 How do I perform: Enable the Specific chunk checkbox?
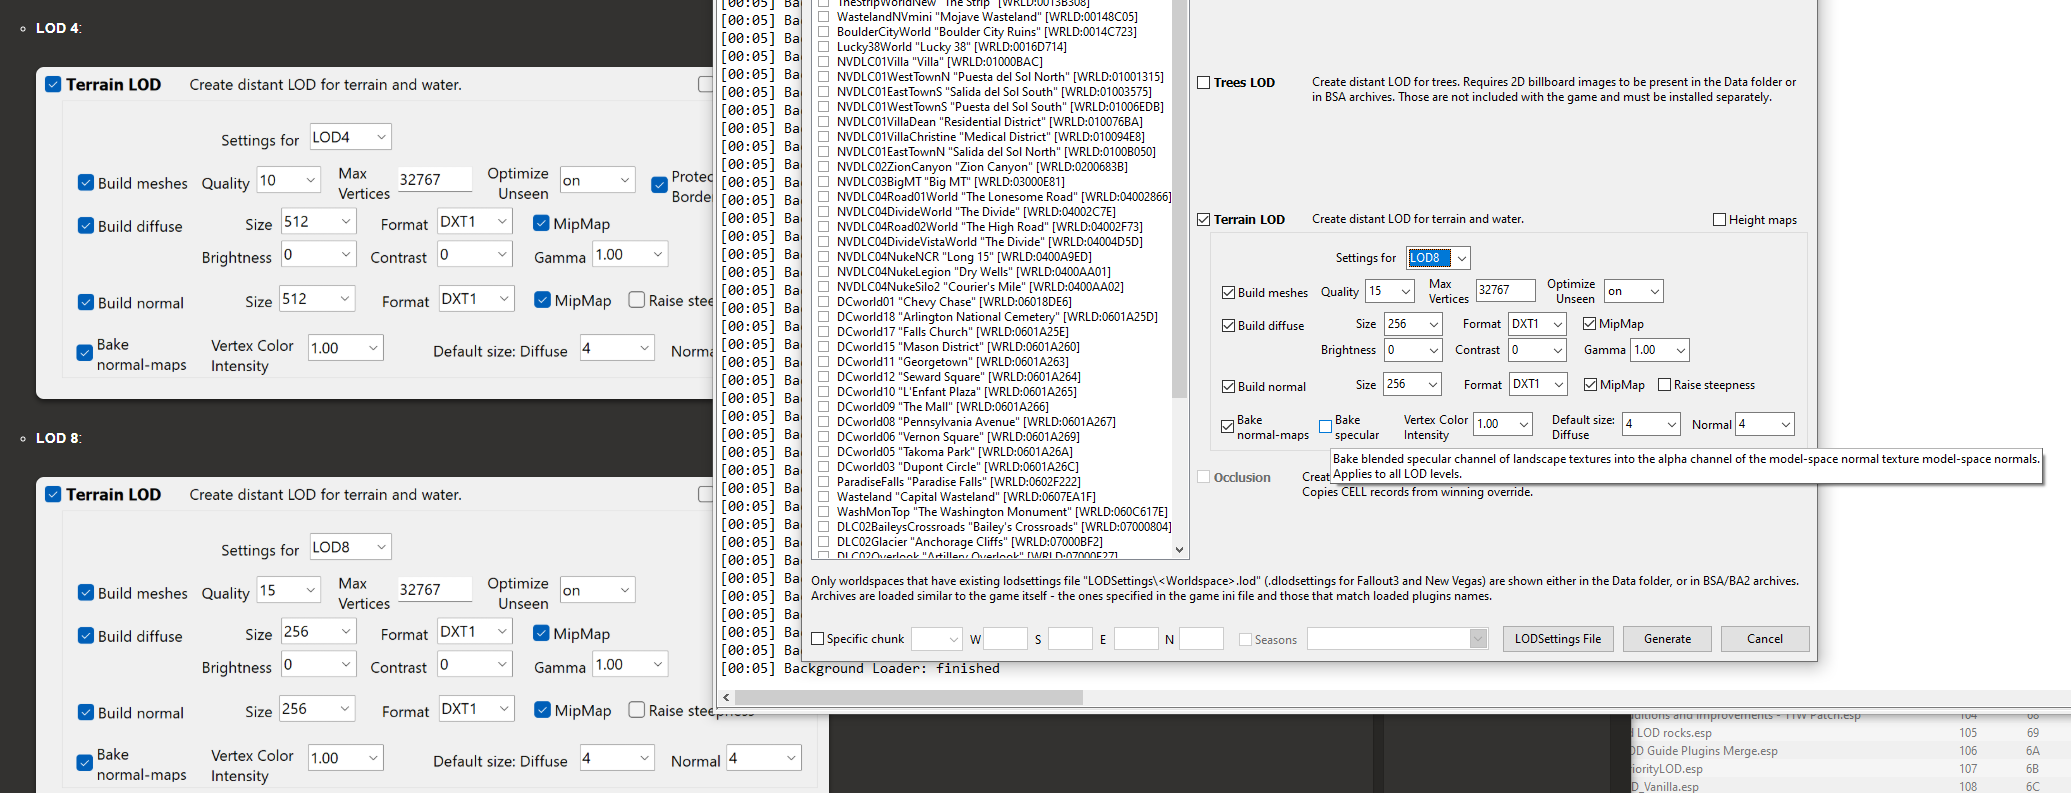click(x=818, y=639)
